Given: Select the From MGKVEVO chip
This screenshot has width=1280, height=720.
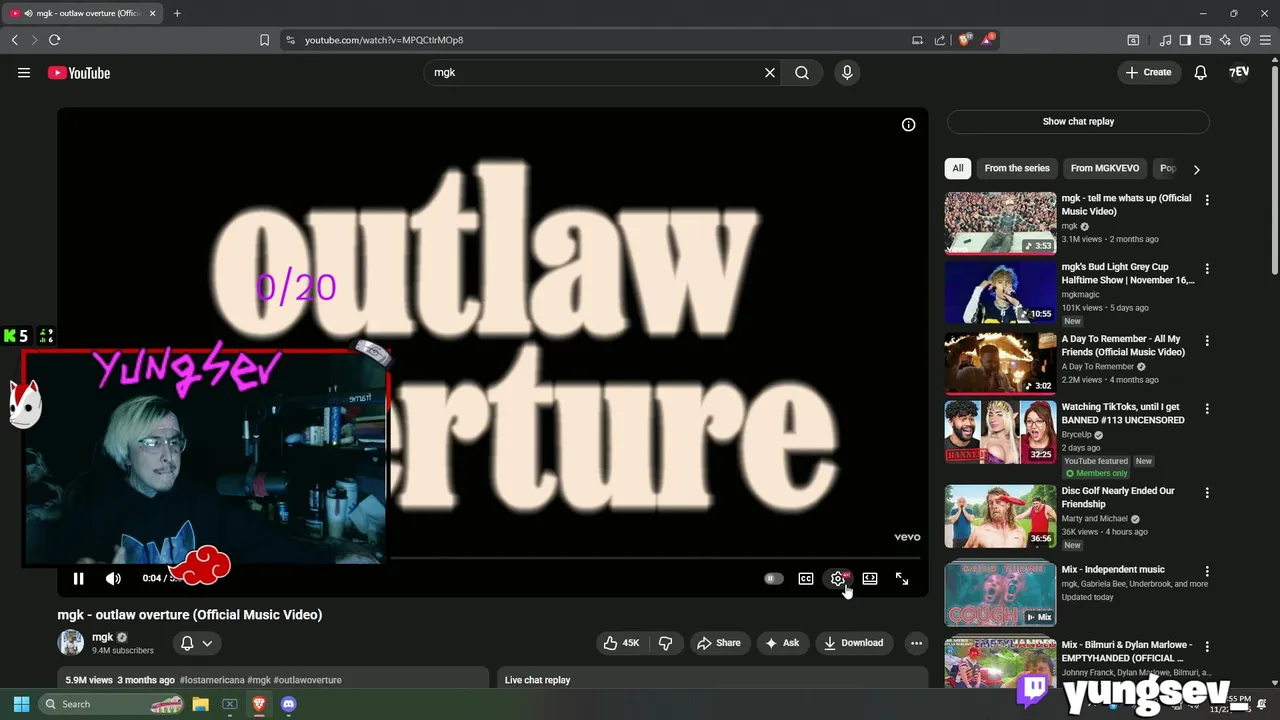Looking at the screenshot, I should (1105, 168).
